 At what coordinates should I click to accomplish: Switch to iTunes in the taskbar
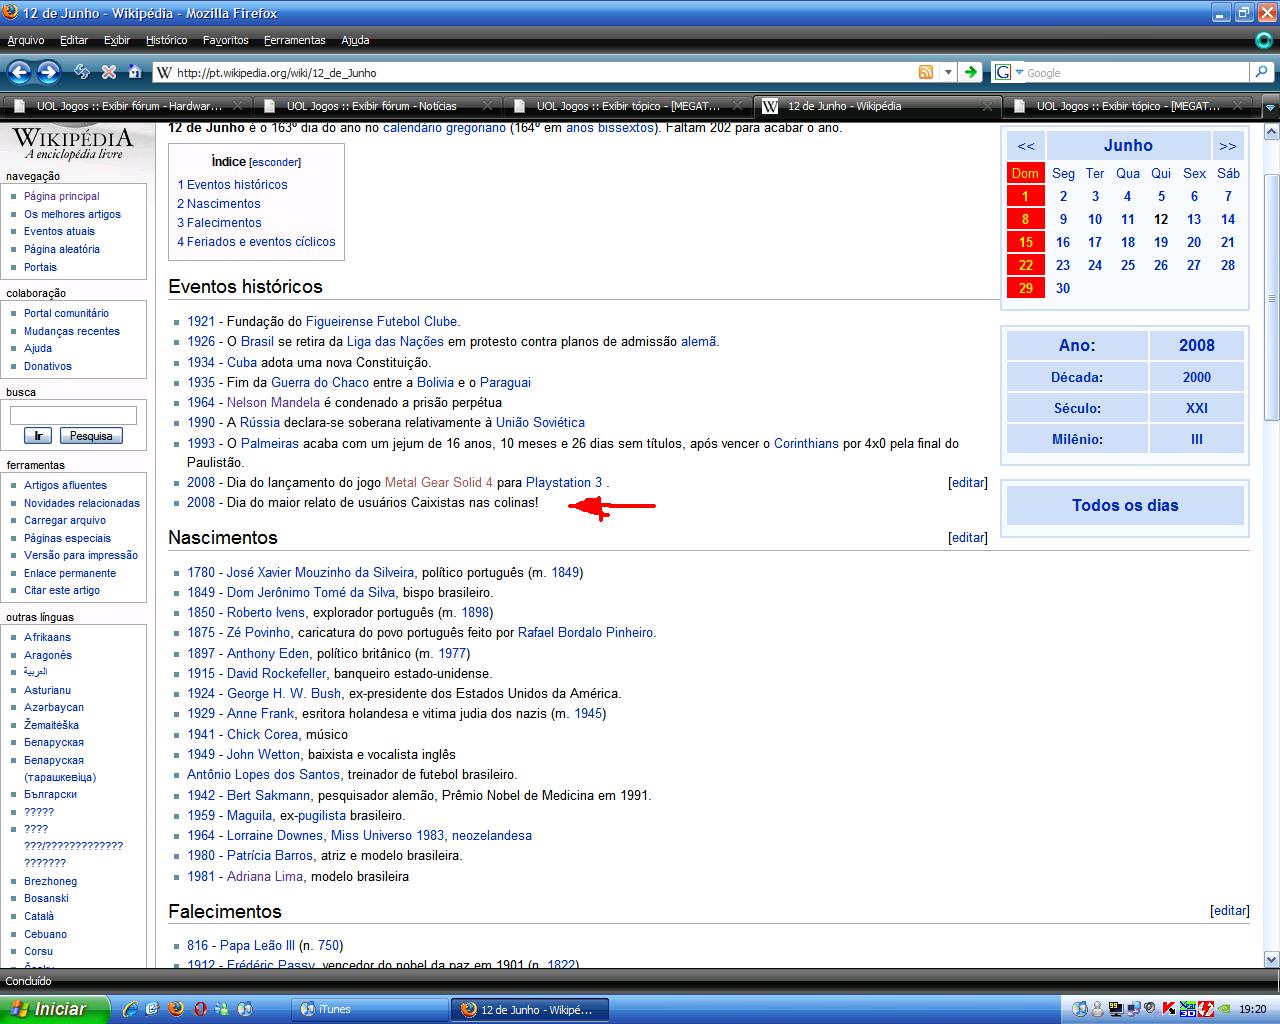(368, 1009)
